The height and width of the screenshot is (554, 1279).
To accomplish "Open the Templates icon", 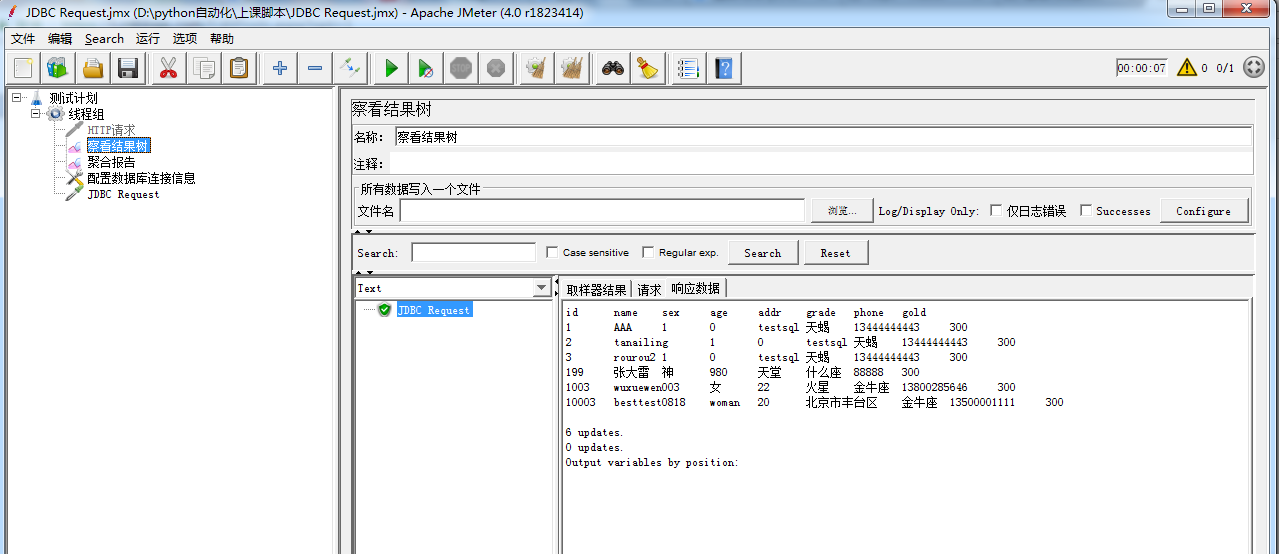I will pyautogui.click(x=58, y=68).
